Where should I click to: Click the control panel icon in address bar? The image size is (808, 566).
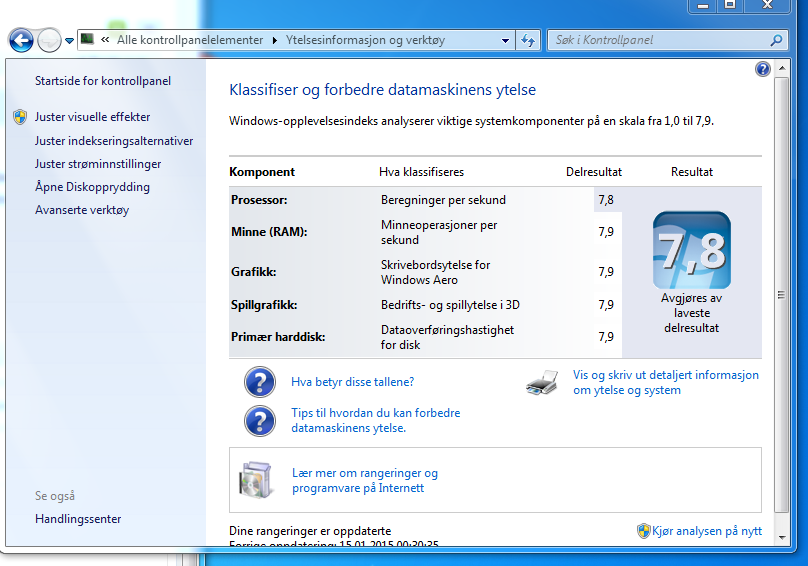pyautogui.click(x=88, y=39)
